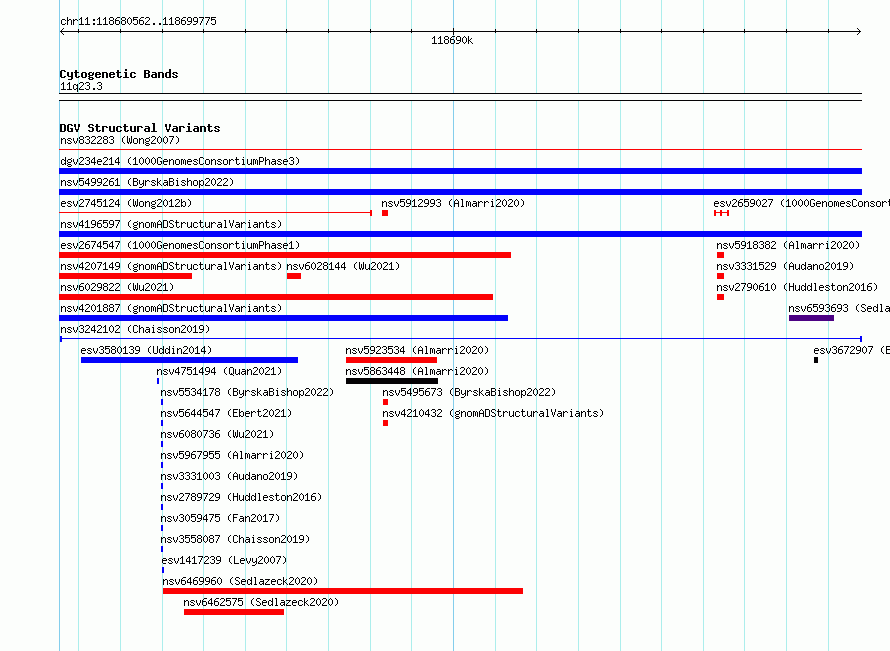The width and height of the screenshot is (890, 651).
Task: Select the red marker under nsv4210432
Action: [x=385, y=423]
